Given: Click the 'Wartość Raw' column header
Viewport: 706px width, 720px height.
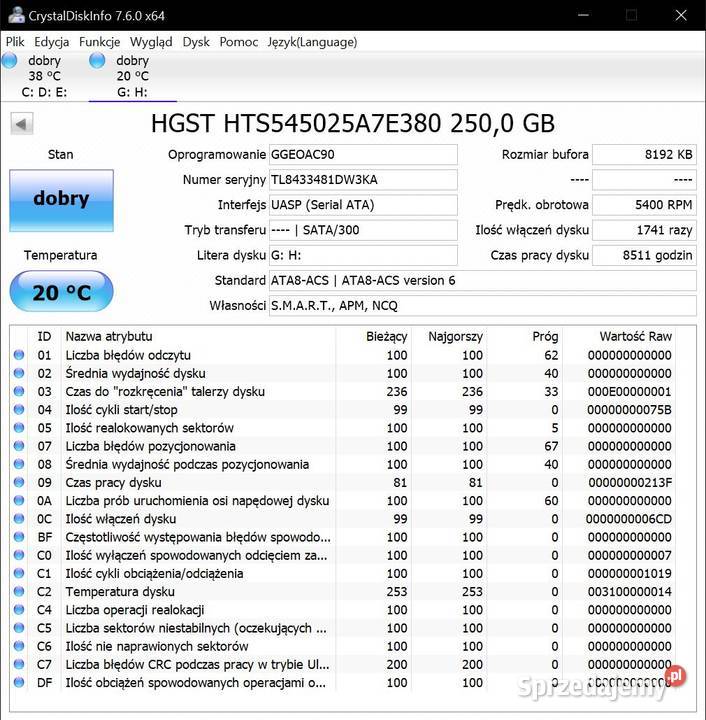Looking at the screenshot, I should click(635, 337).
